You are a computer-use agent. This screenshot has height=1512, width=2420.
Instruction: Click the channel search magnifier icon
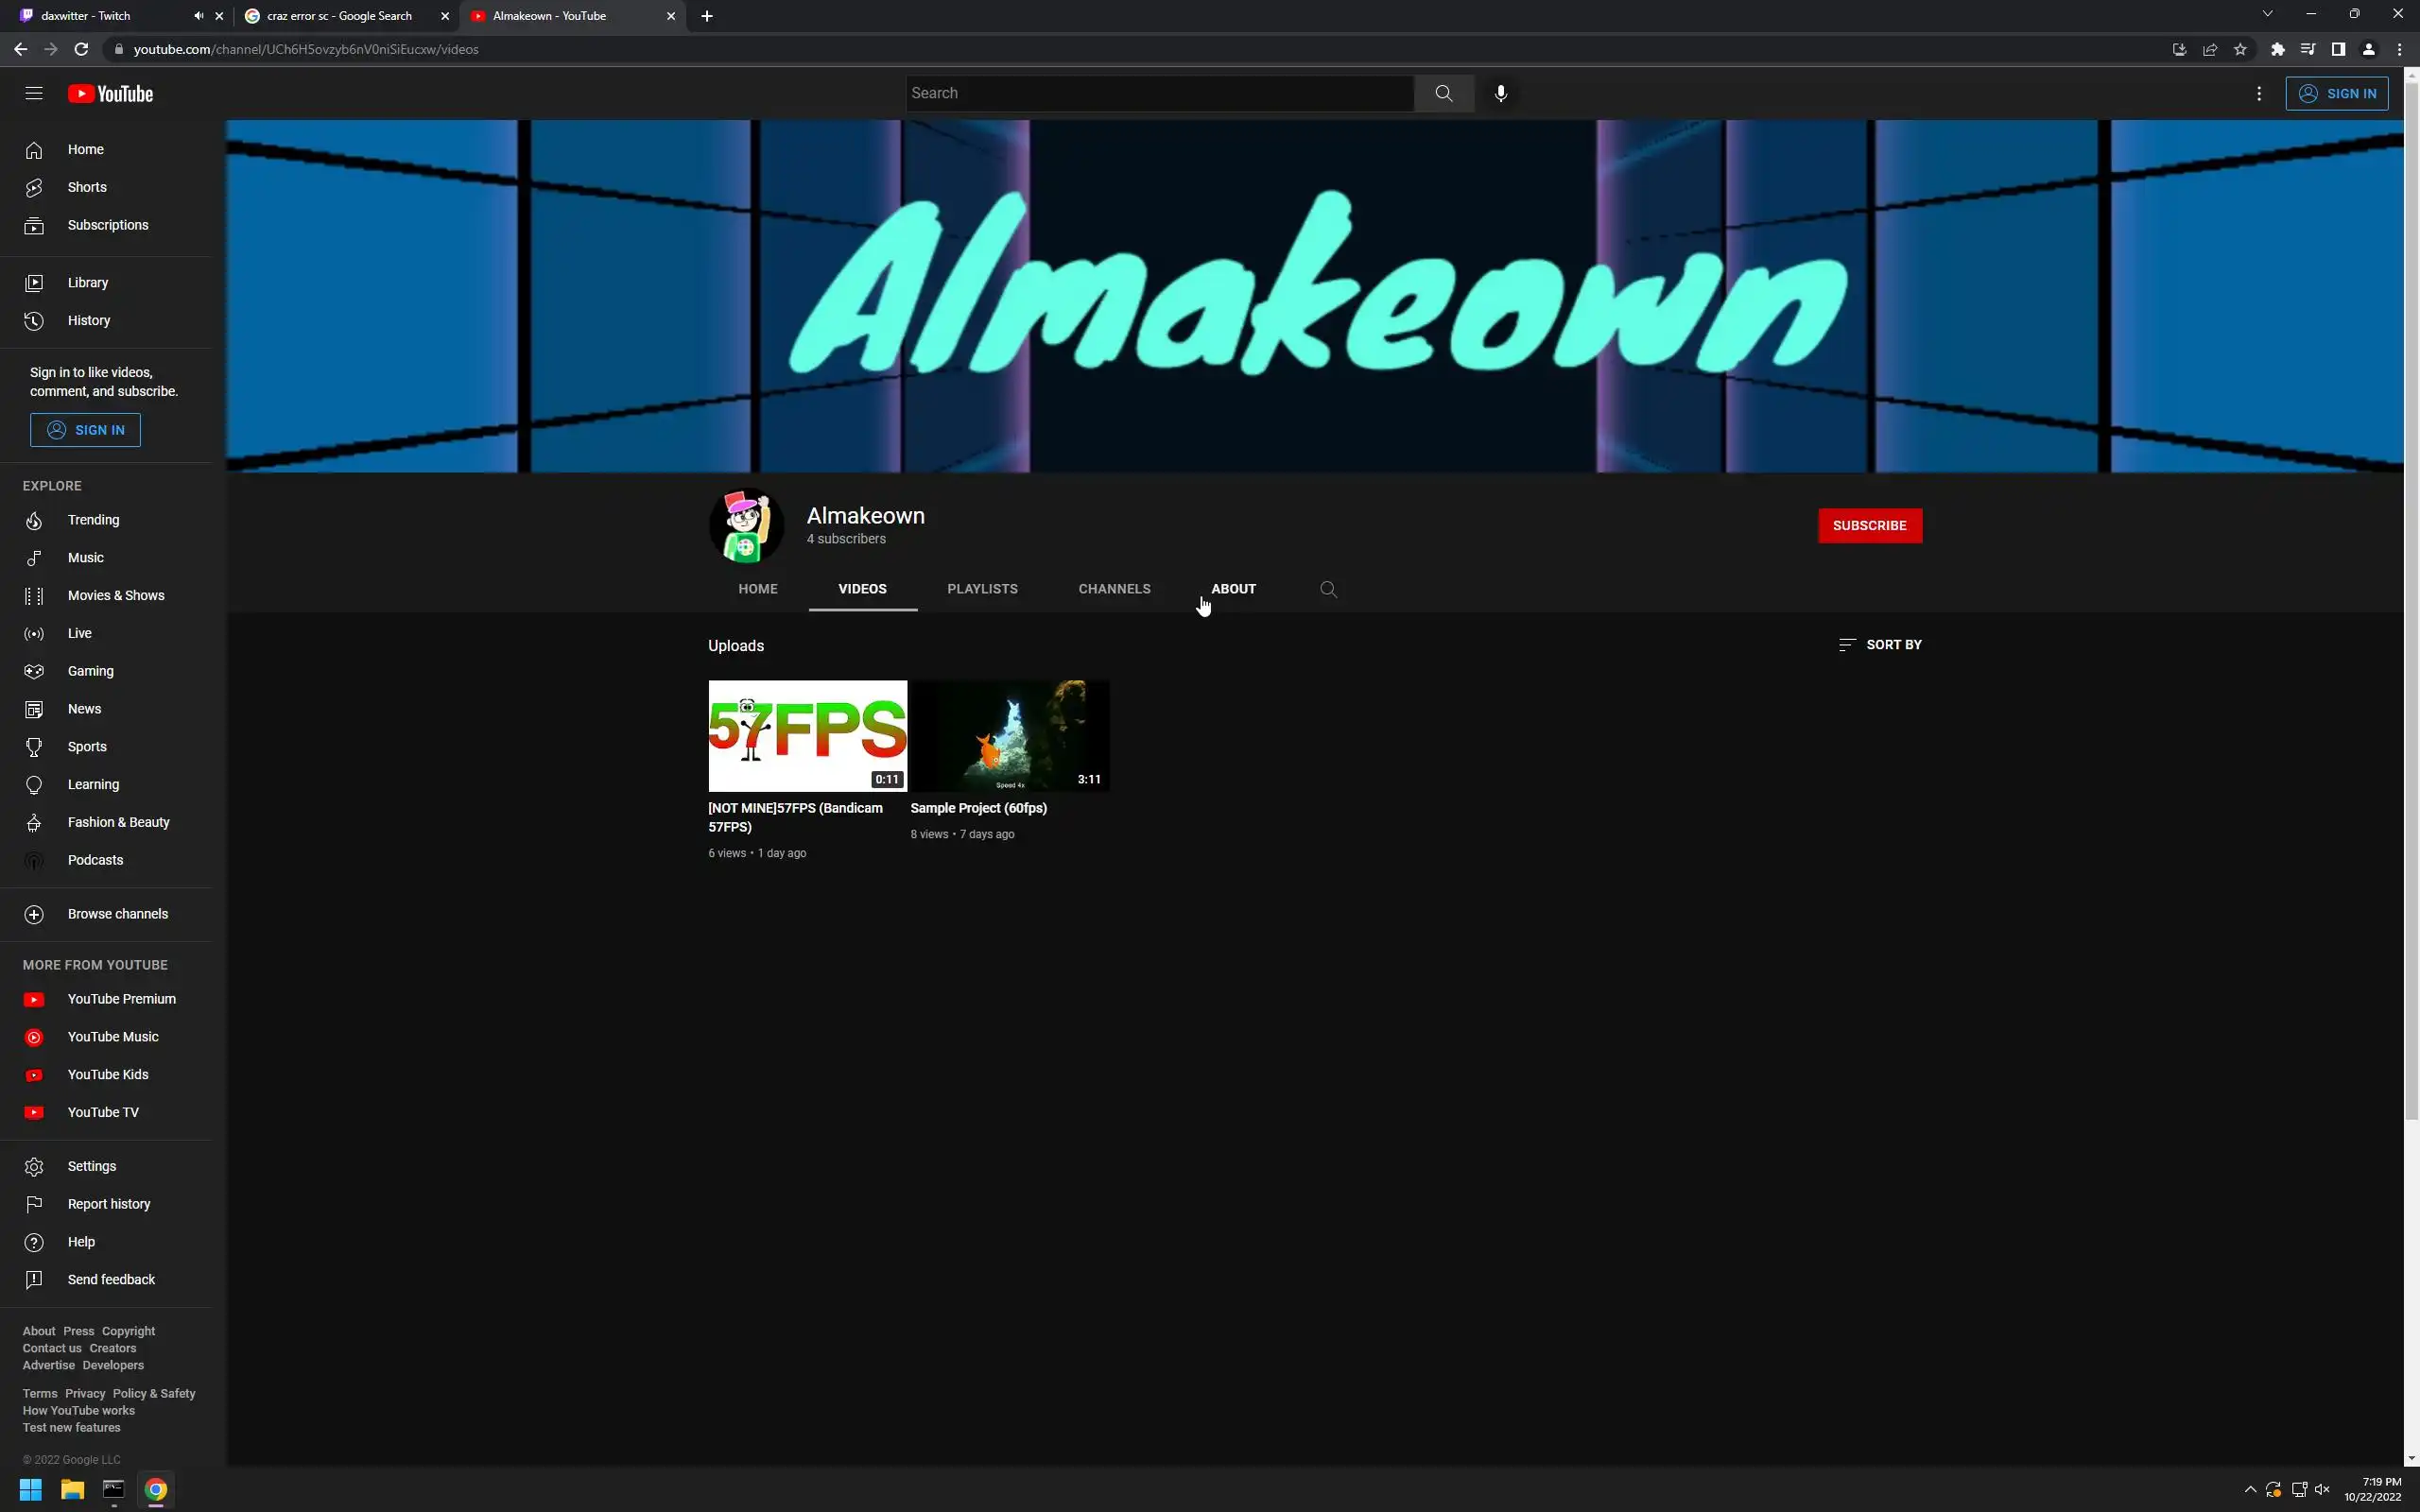(1328, 589)
